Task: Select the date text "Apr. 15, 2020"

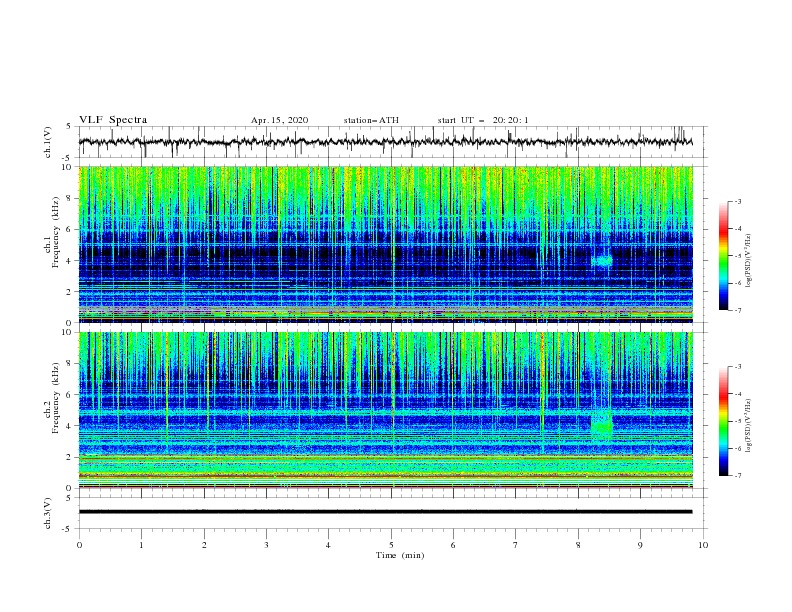Action: click(x=279, y=120)
